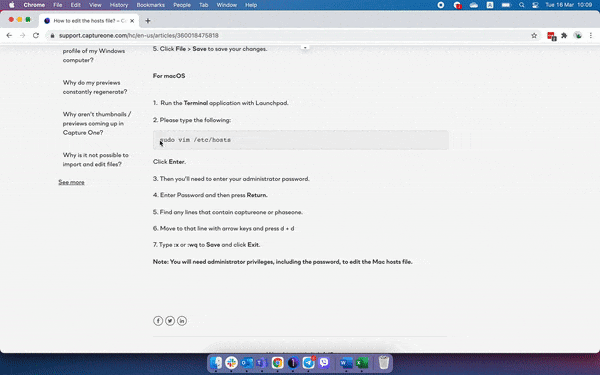Click the 'Run the Terminal application with Launchpad' step
Viewport: 600px width, 375px height.
pyautogui.click(x=221, y=103)
